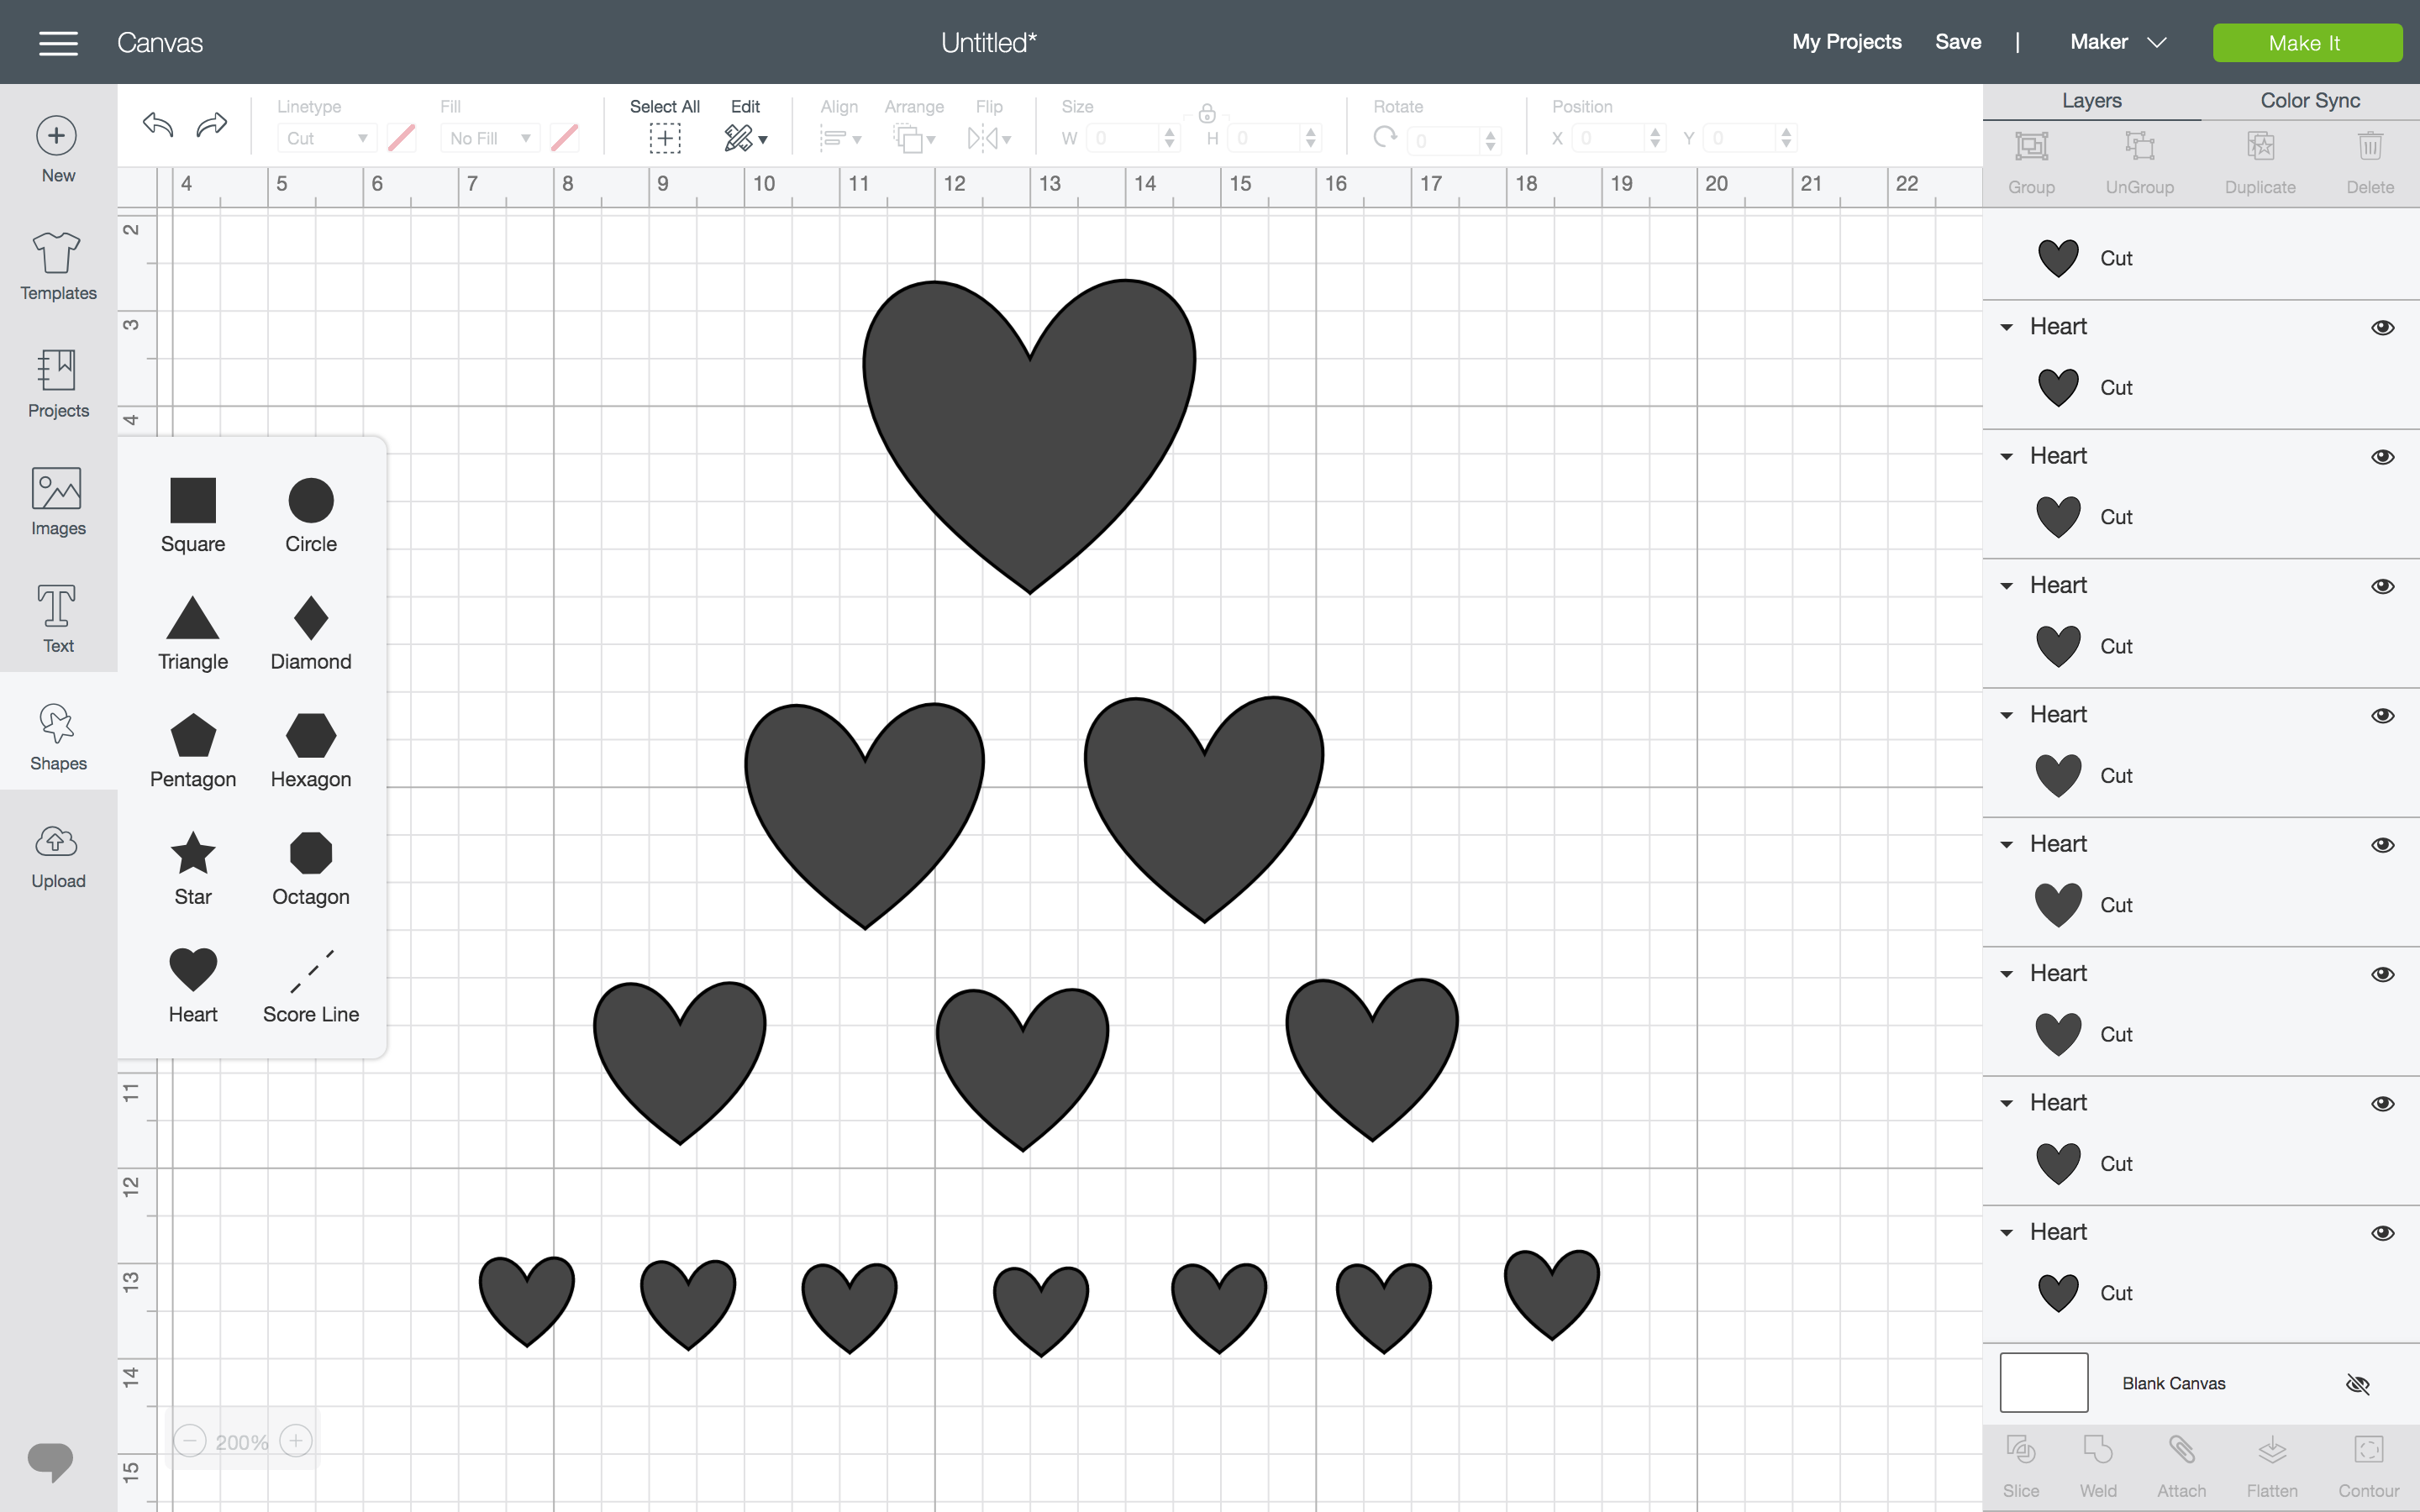Screen dimensions: 2420x1512
Task: Click Save in the header
Action: [x=1957, y=42]
